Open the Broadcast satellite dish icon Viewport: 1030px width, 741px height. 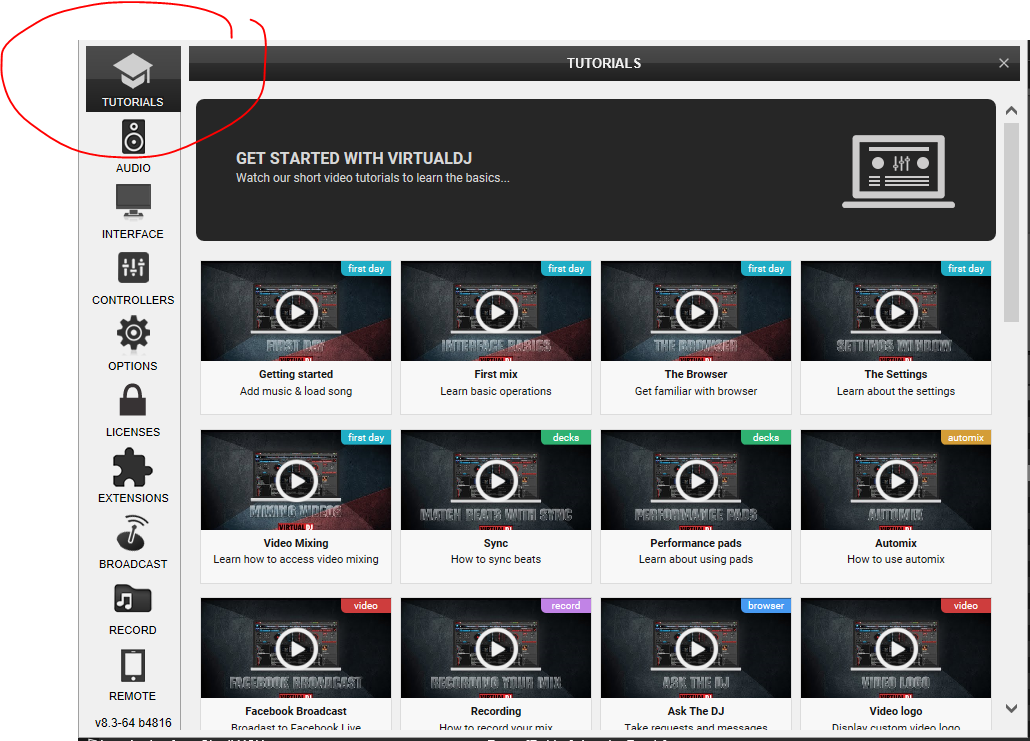pyautogui.click(x=133, y=532)
